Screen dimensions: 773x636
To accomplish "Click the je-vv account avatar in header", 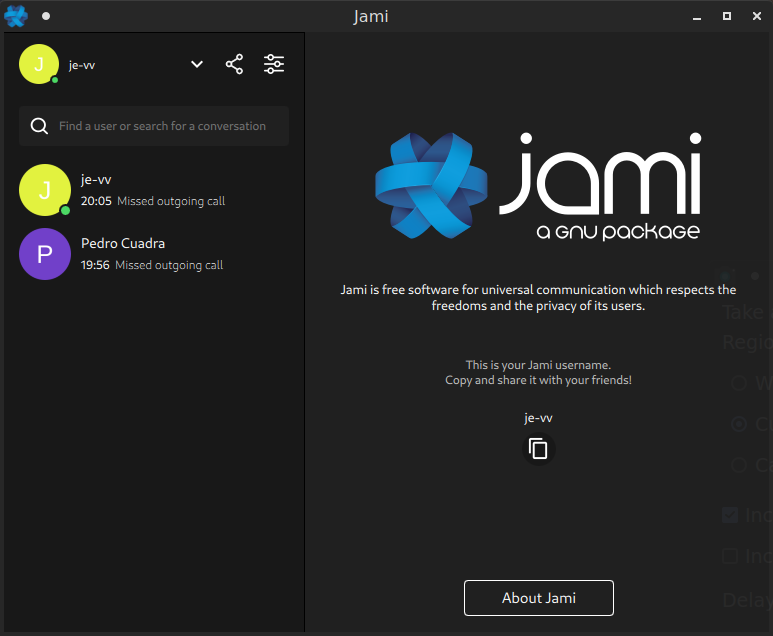I will point(39,64).
